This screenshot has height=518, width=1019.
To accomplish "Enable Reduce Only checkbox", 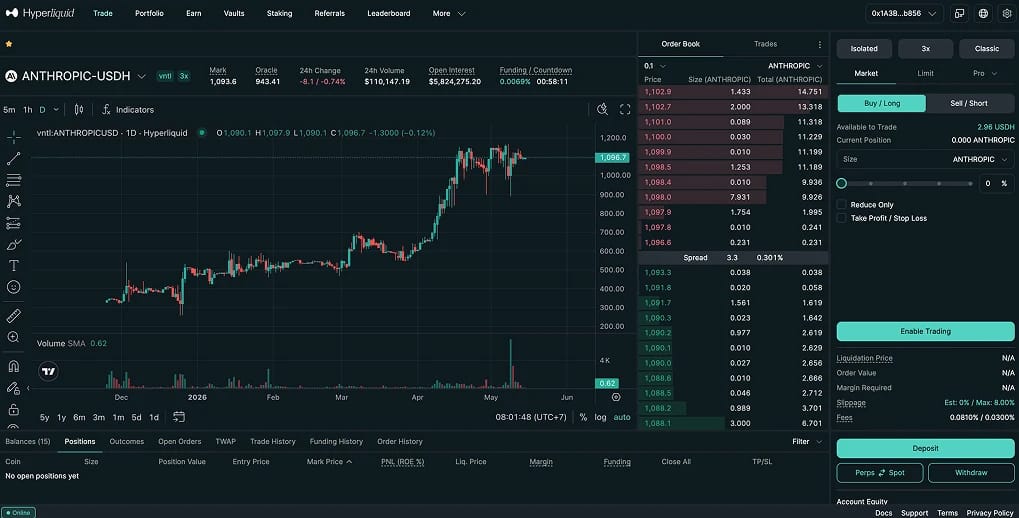I will coord(842,205).
